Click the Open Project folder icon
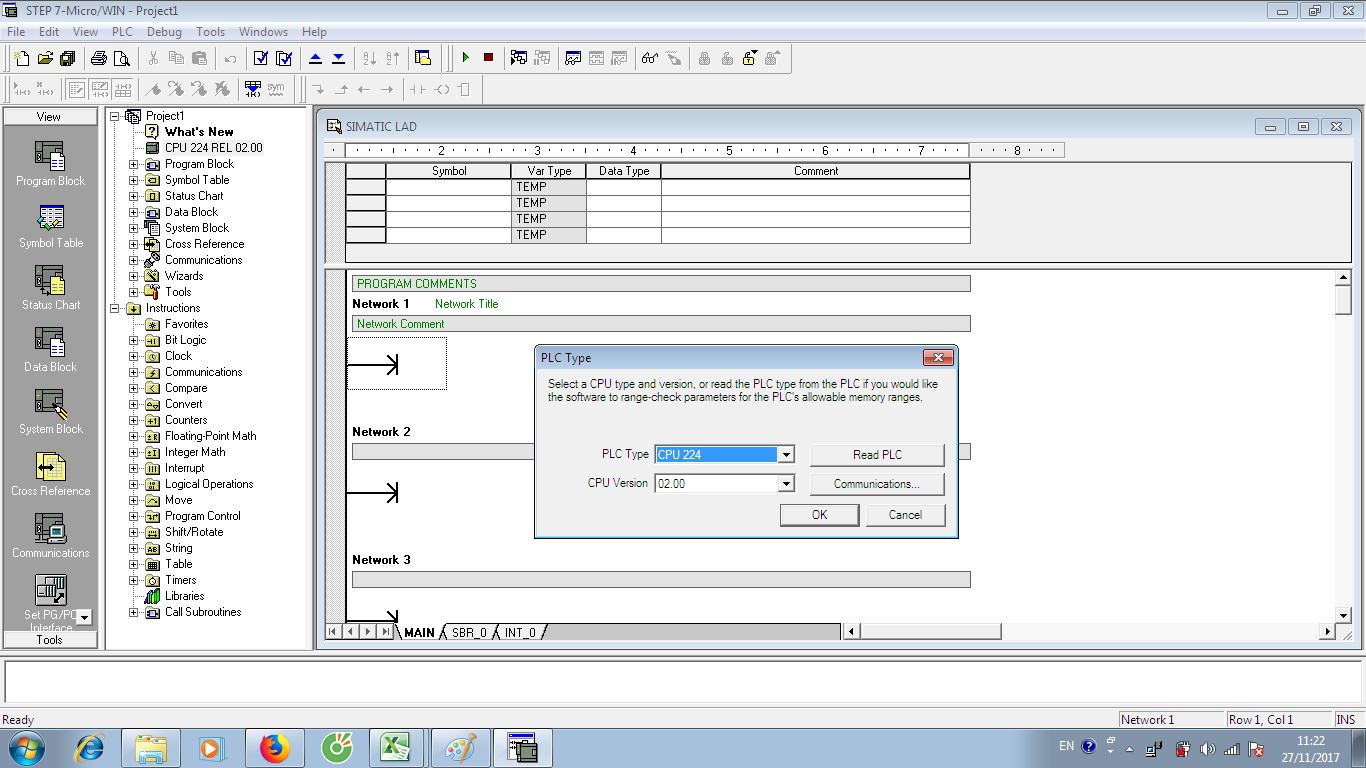 click(x=45, y=58)
